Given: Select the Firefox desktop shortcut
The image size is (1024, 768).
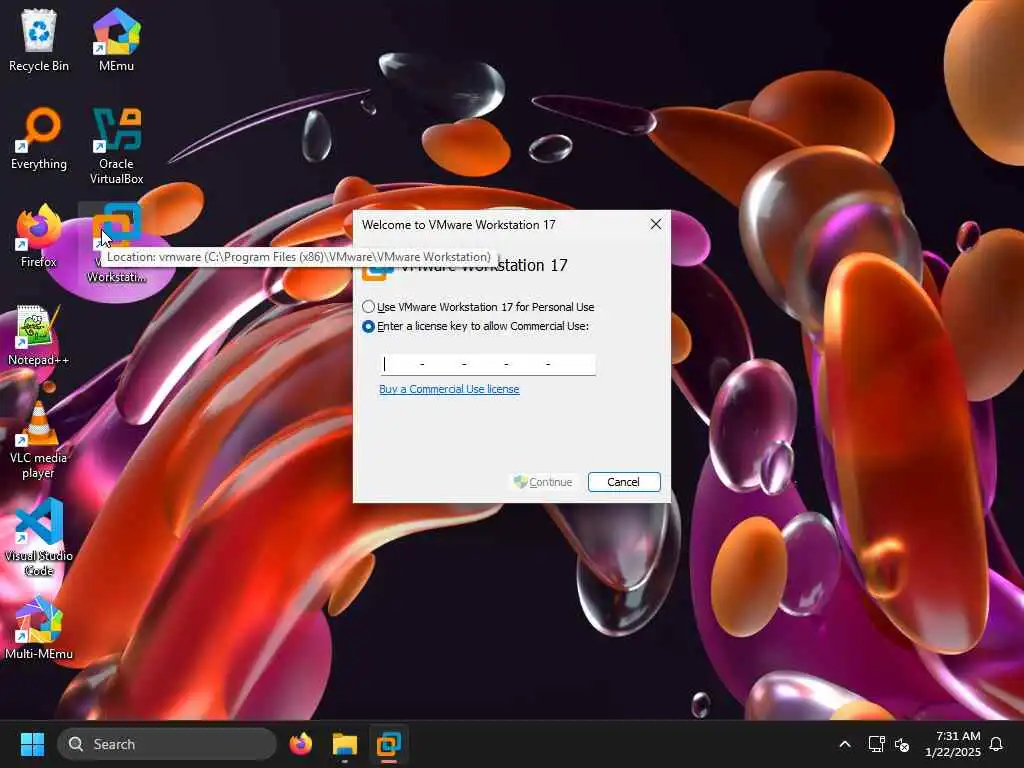Looking at the screenshot, I should 39,236.
